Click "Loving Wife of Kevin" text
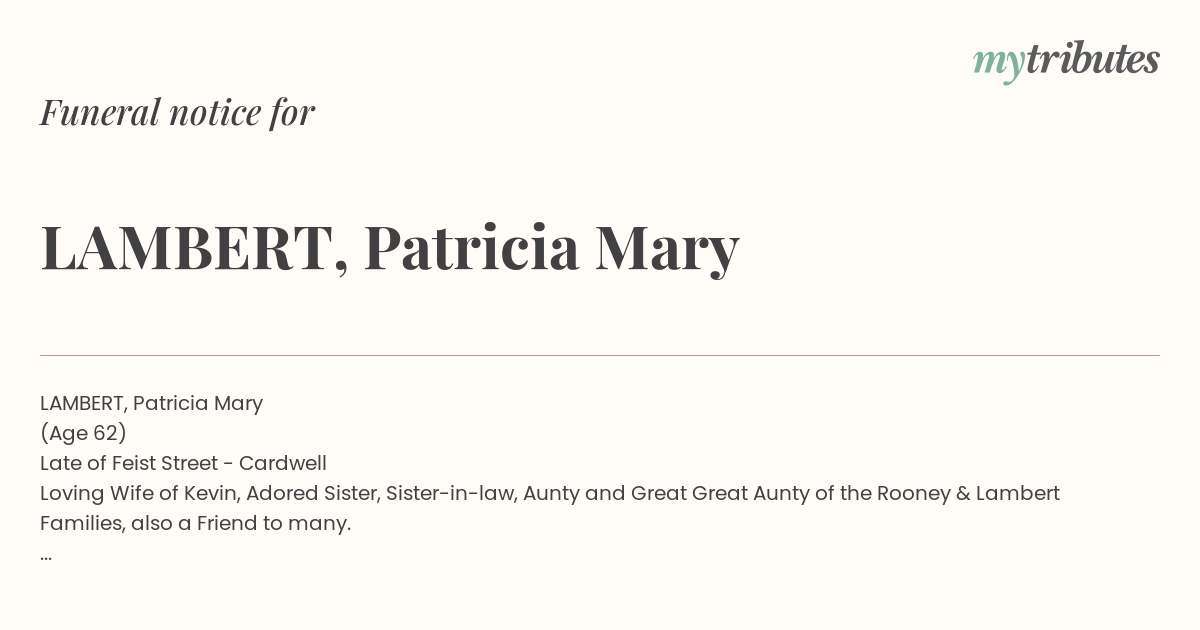Image resolution: width=1200 pixels, height=630 pixels. 139,493
